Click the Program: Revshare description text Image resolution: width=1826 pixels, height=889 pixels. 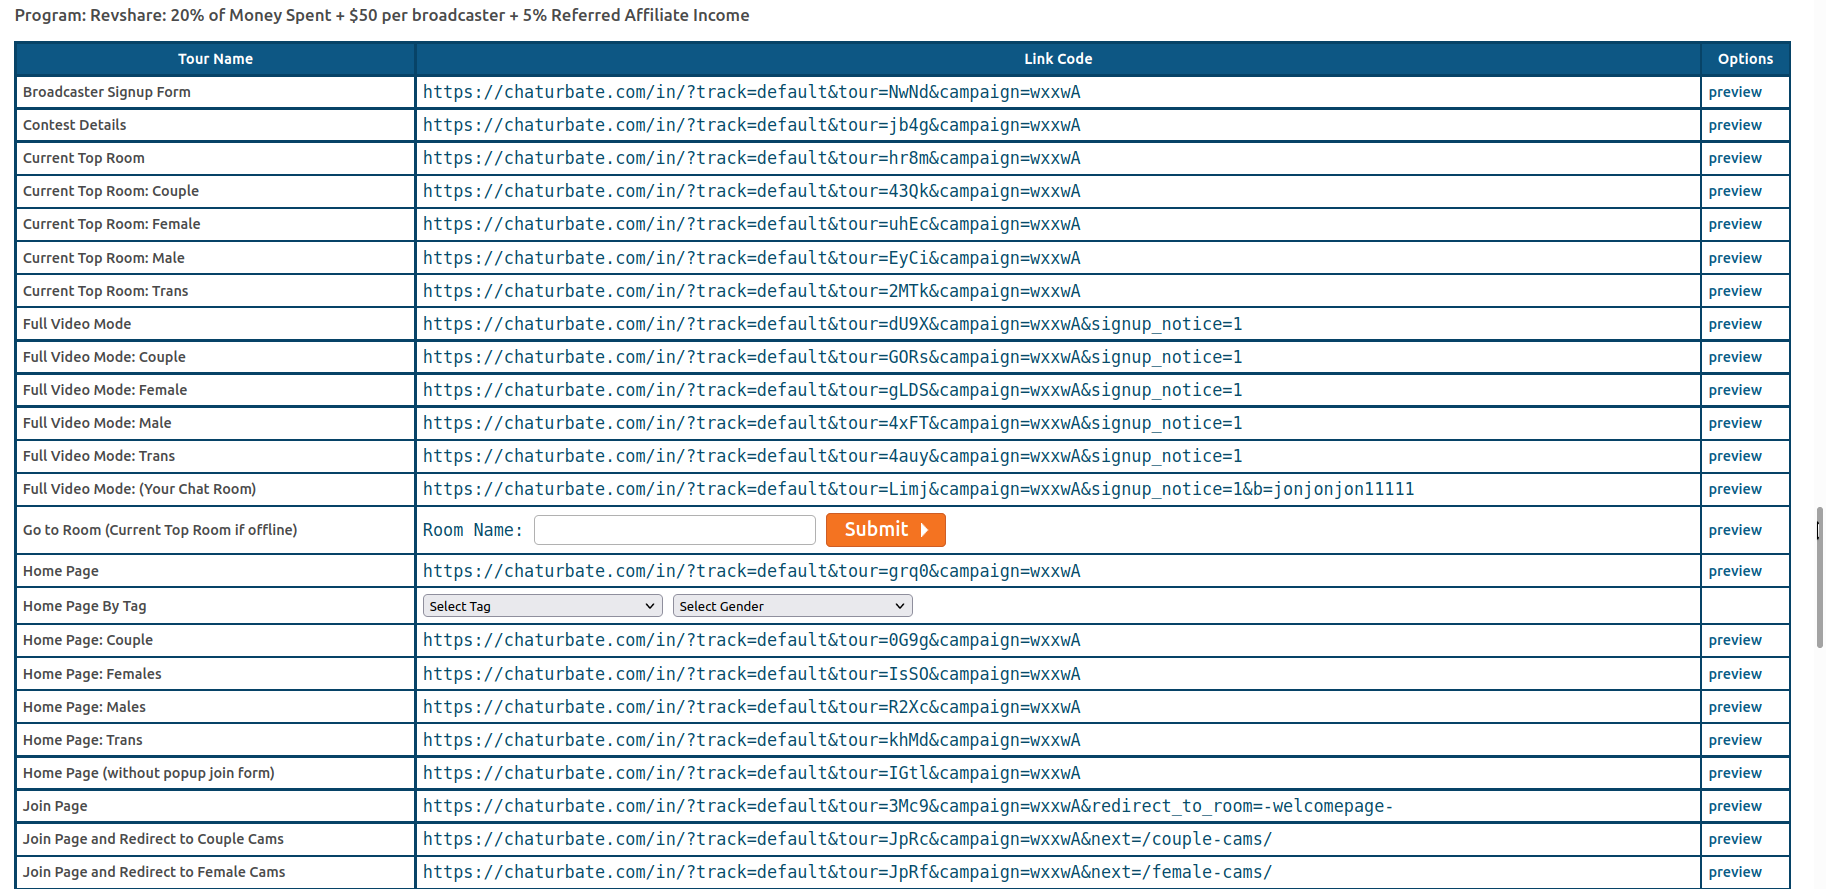pos(382,15)
